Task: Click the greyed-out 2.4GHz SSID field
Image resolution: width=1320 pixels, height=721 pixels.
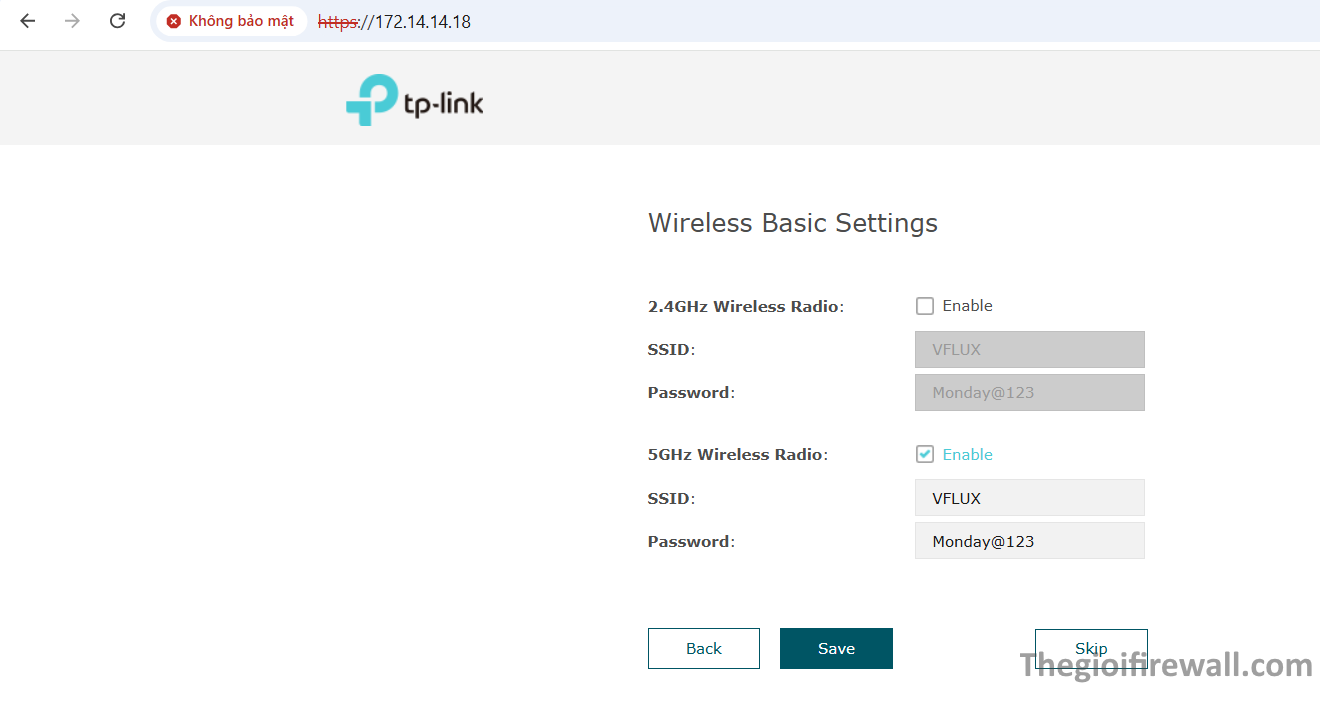Action: pyautogui.click(x=1029, y=350)
